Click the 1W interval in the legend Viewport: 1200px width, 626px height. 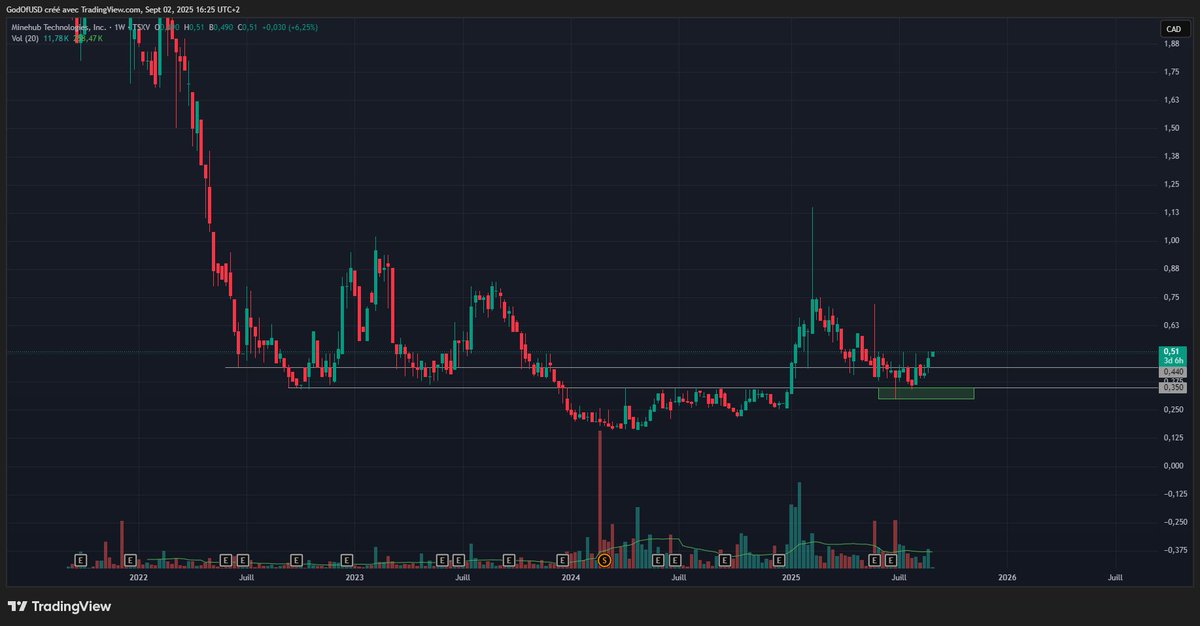click(119, 27)
